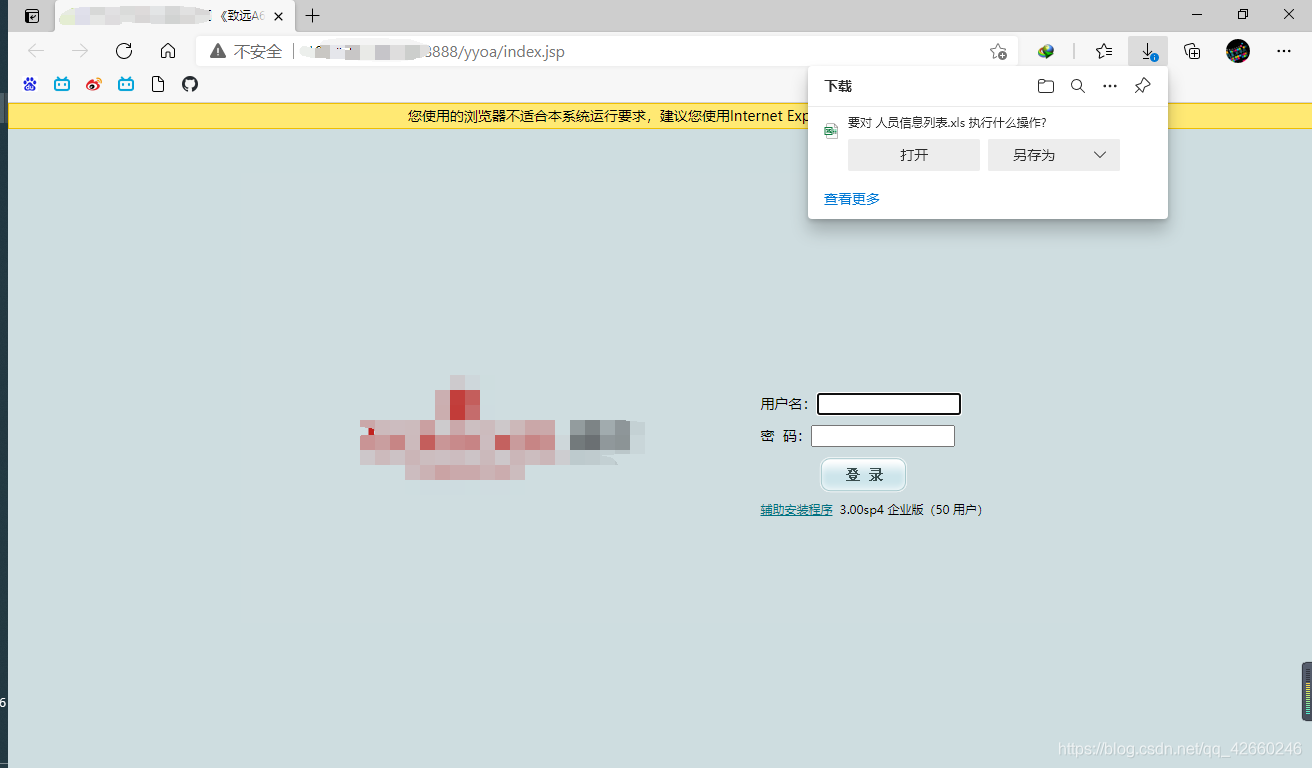Open the collections button

[1192, 51]
